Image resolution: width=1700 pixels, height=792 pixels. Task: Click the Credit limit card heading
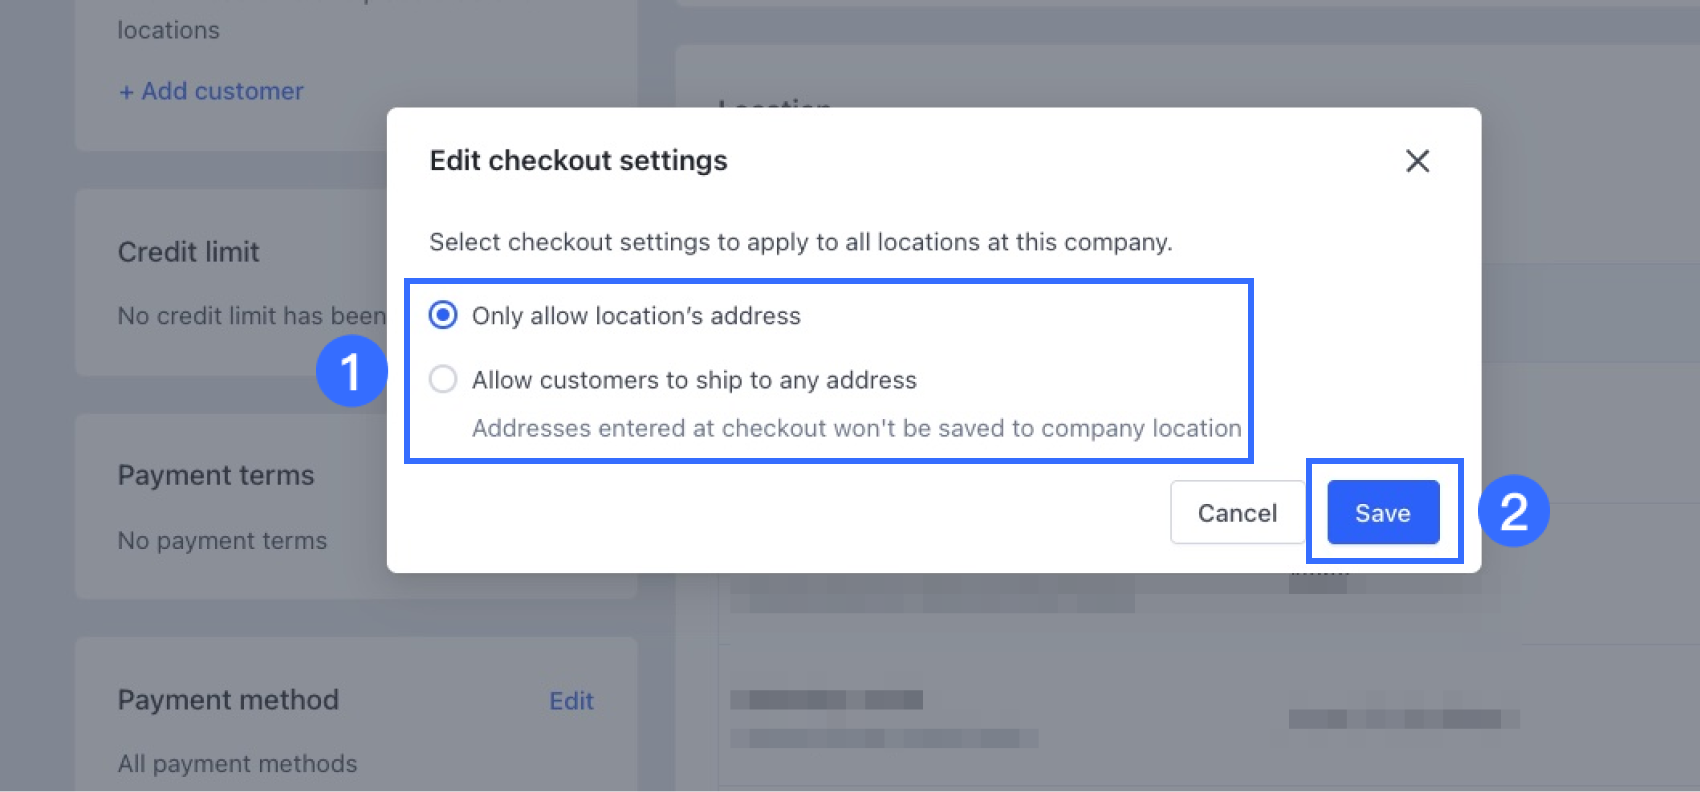pos(189,252)
